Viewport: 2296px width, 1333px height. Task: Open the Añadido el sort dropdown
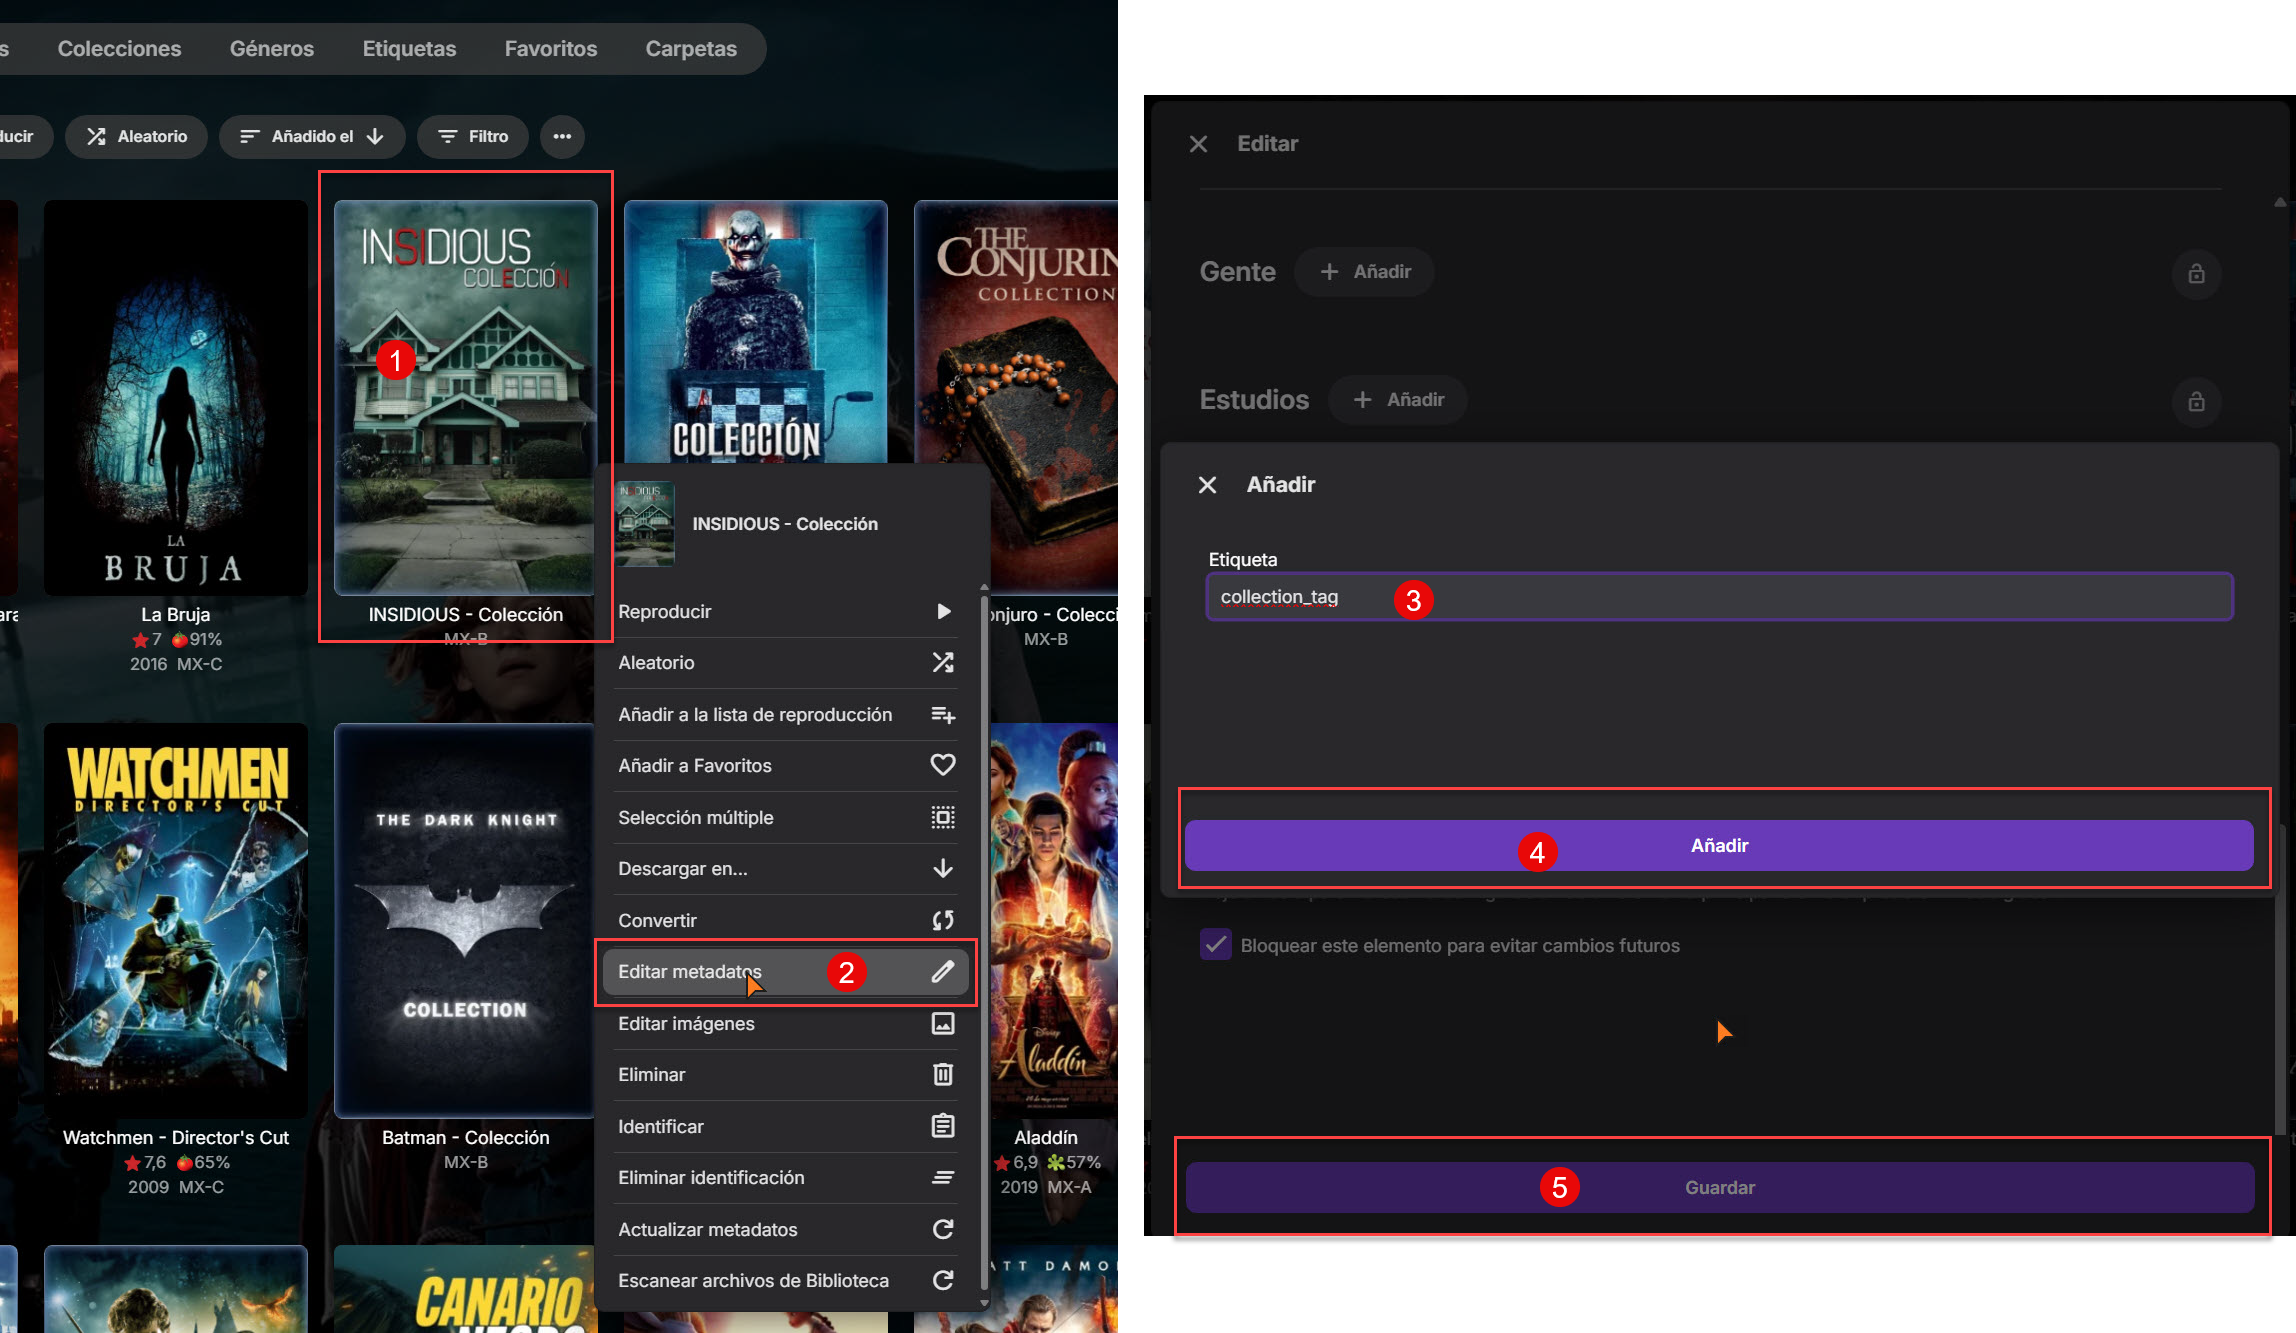pyautogui.click(x=312, y=136)
